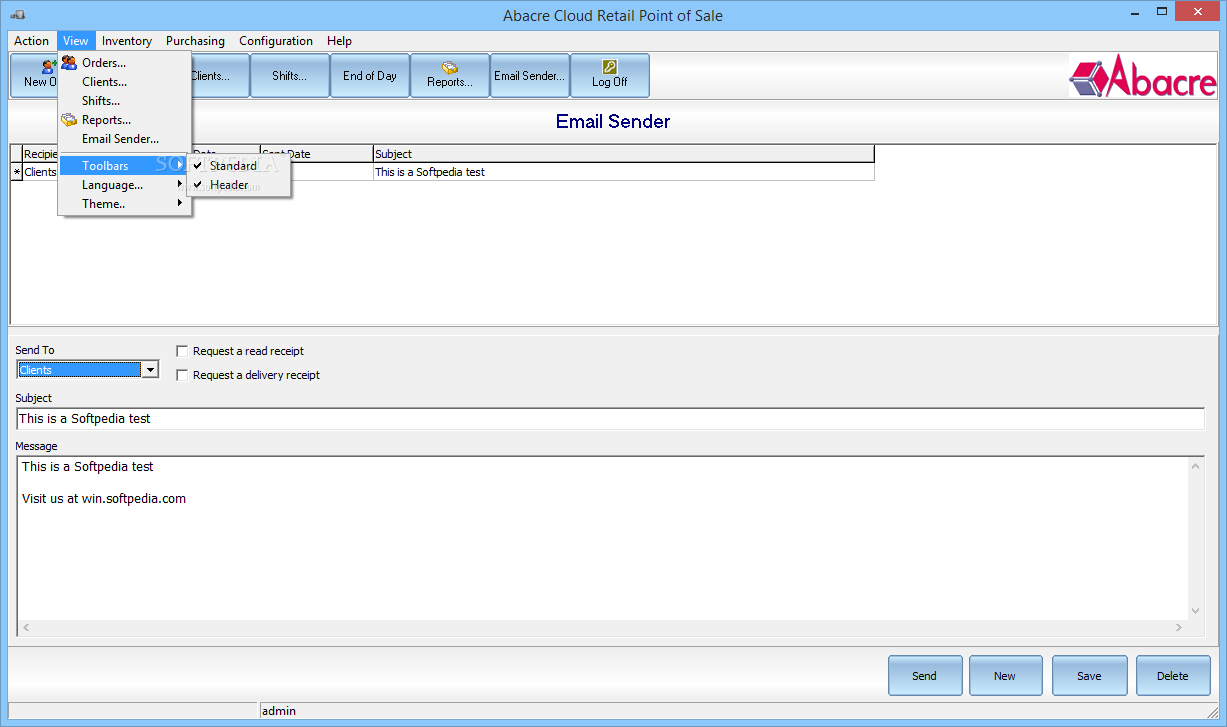Click the Reports icon in the View menu
Viewport: 1227px width, 727px height.
(x=69, y=120)
